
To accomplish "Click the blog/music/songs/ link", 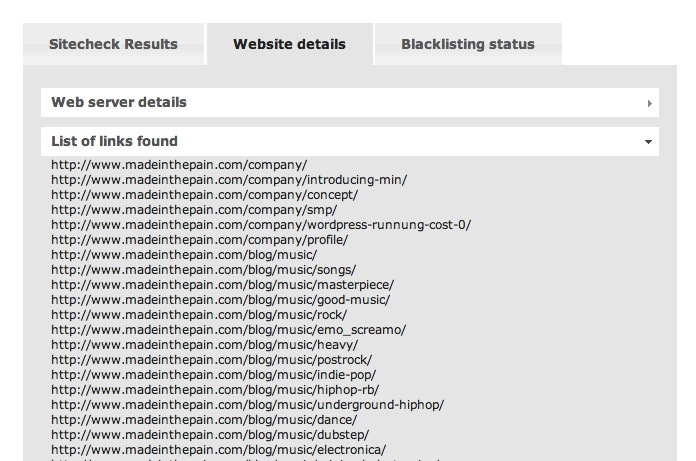I will click(203, 270).
